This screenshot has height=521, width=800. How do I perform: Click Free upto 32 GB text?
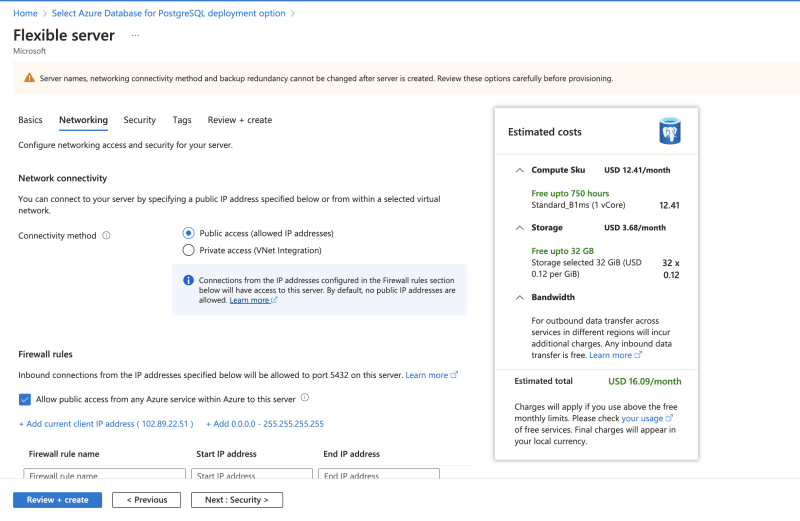coord(562,251)
